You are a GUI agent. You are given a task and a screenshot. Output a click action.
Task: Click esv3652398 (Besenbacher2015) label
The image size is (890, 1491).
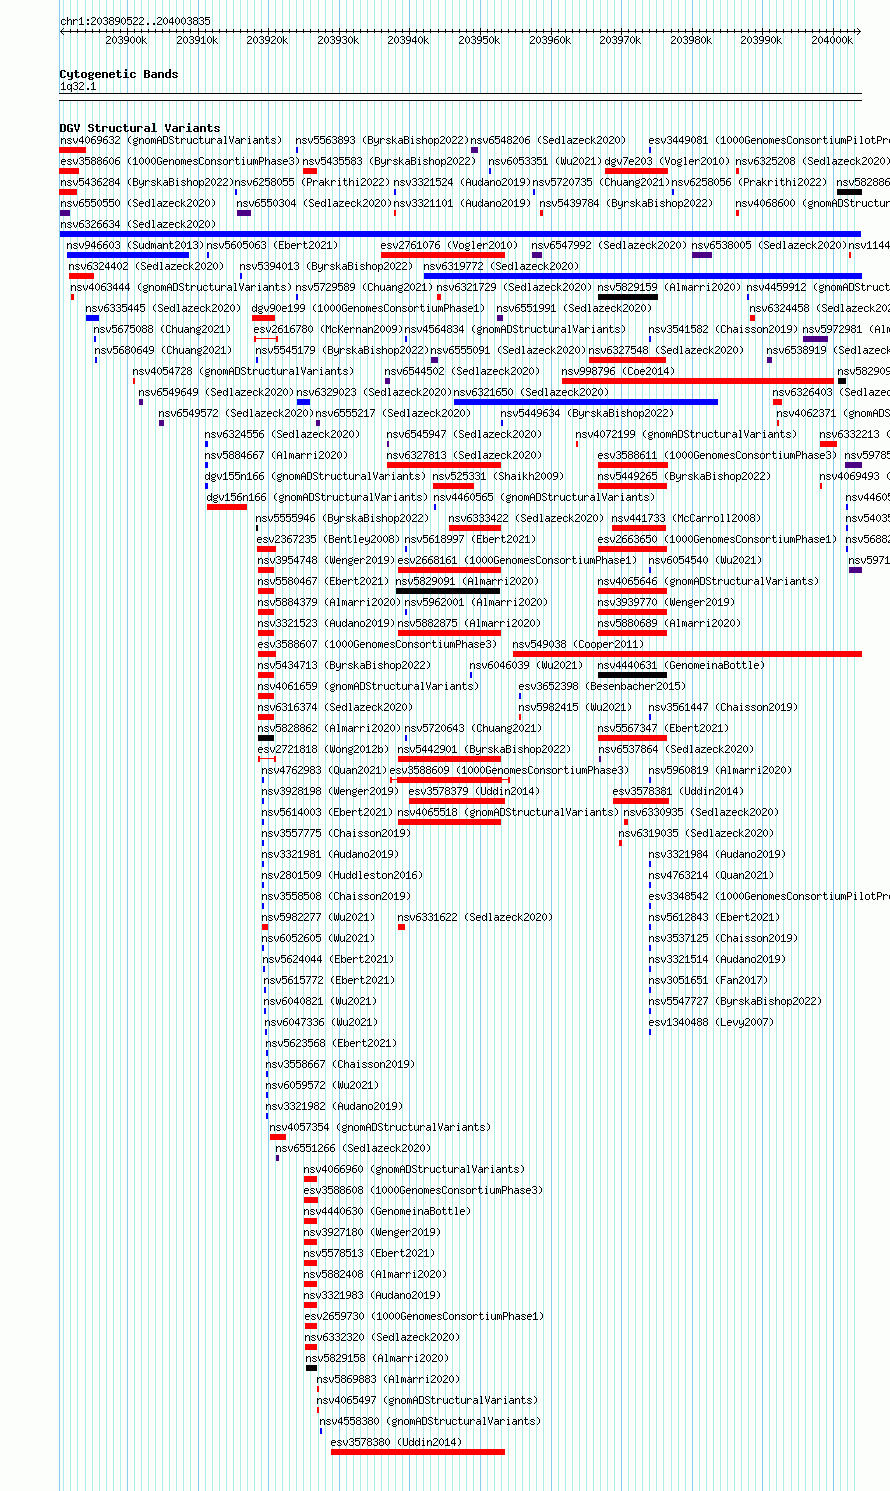click(602, 686)
